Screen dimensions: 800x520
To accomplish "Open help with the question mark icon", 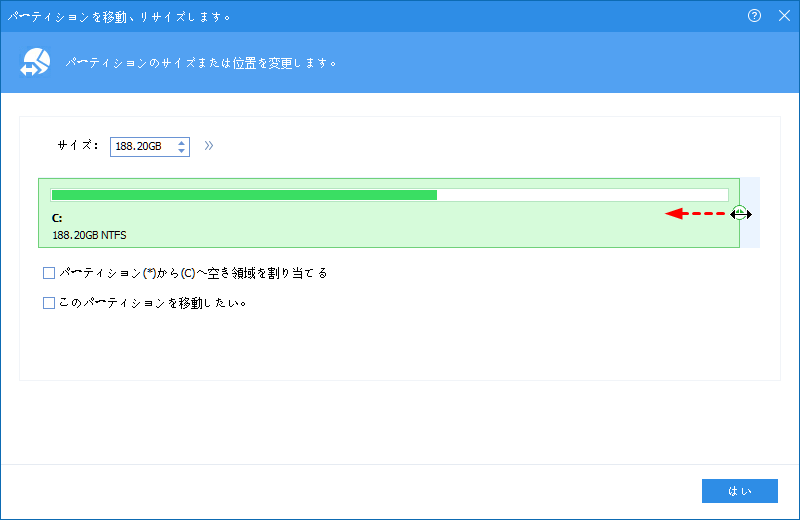I will pyautogui.click(x=754, y=16).
